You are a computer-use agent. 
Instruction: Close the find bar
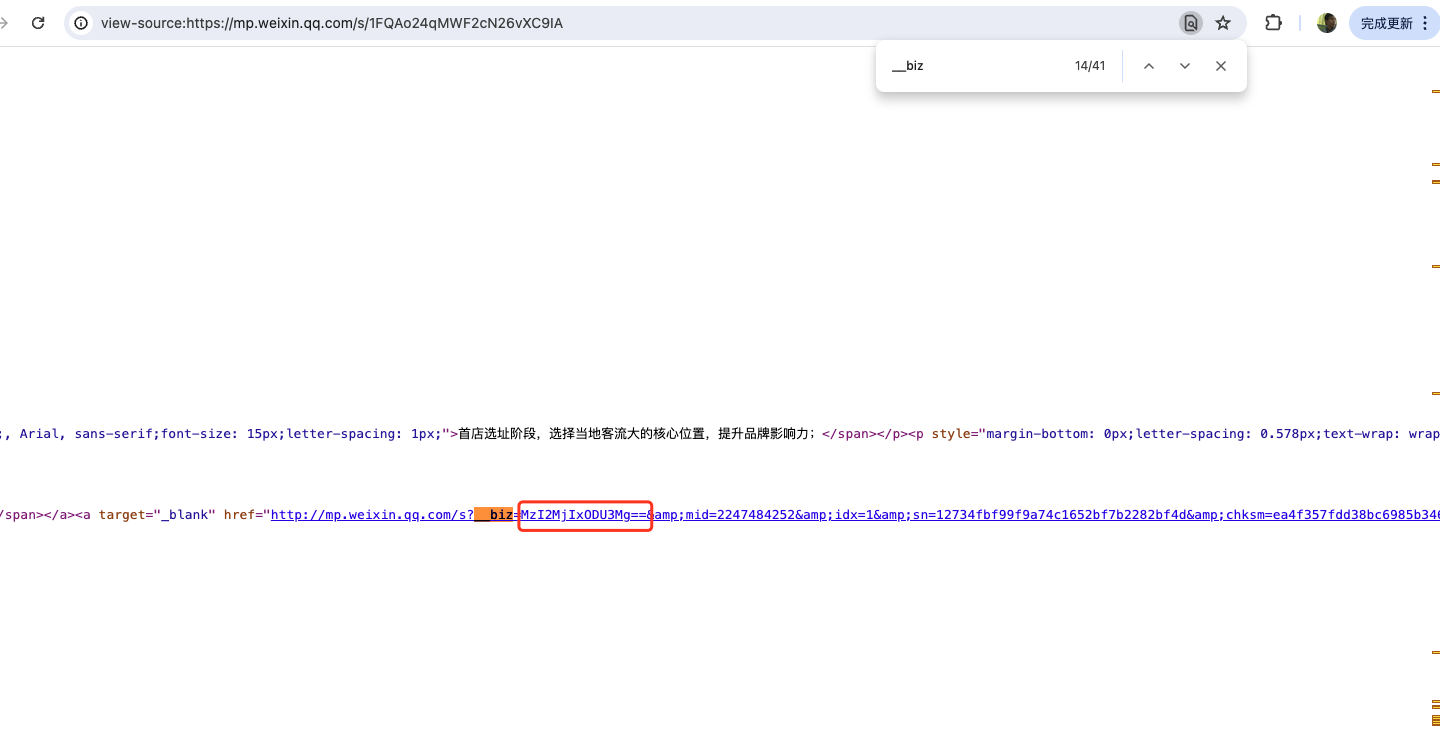[x=1221, y=66]
